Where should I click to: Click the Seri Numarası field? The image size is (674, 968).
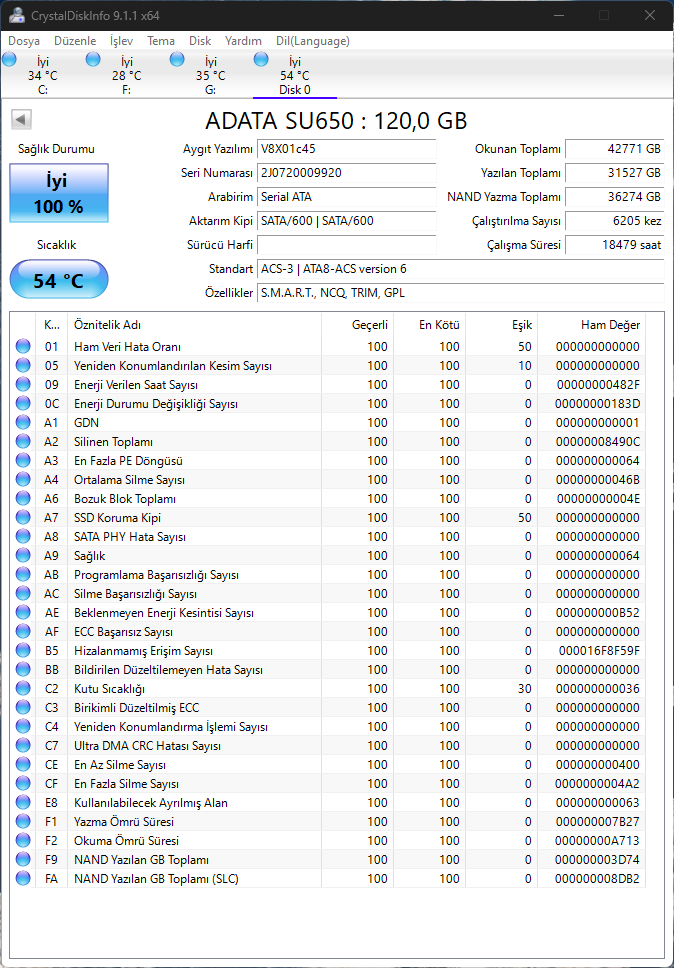346,173
